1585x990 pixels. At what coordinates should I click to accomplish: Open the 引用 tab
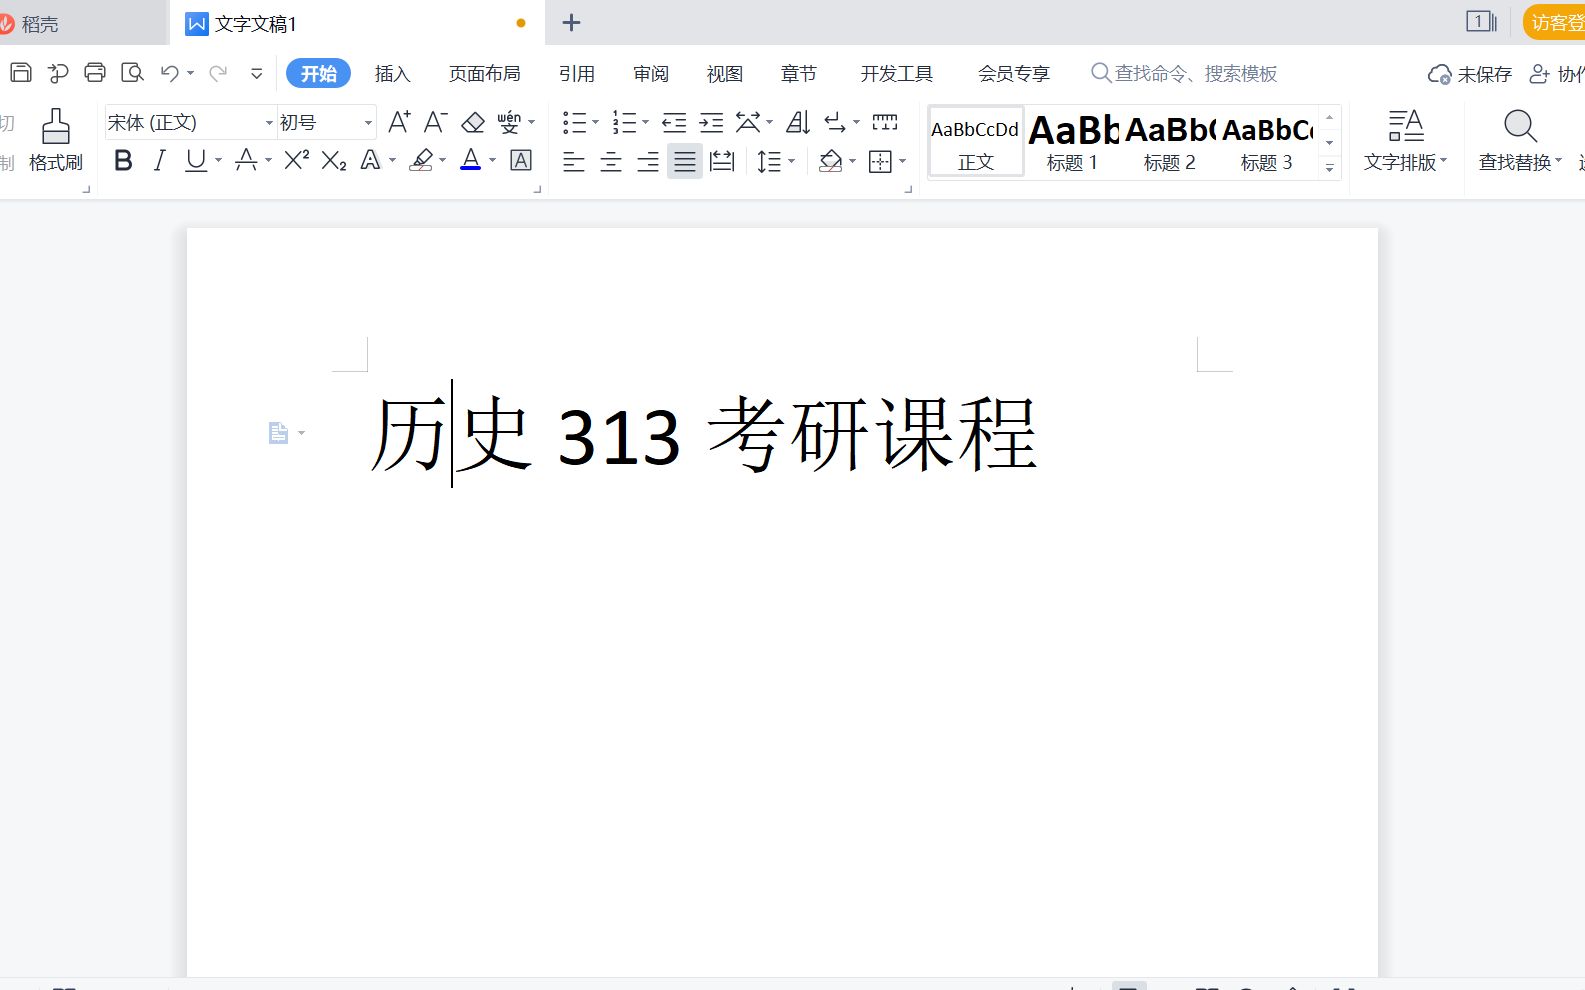point(577,74)
